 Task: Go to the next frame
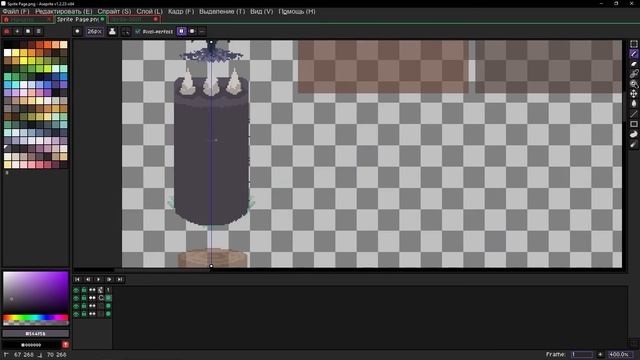coord(109,279)
